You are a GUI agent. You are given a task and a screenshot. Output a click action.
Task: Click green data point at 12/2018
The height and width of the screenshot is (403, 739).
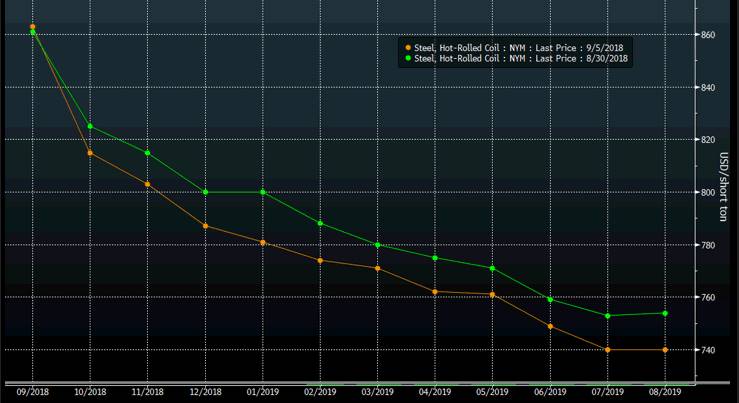[x=205, y=192]
